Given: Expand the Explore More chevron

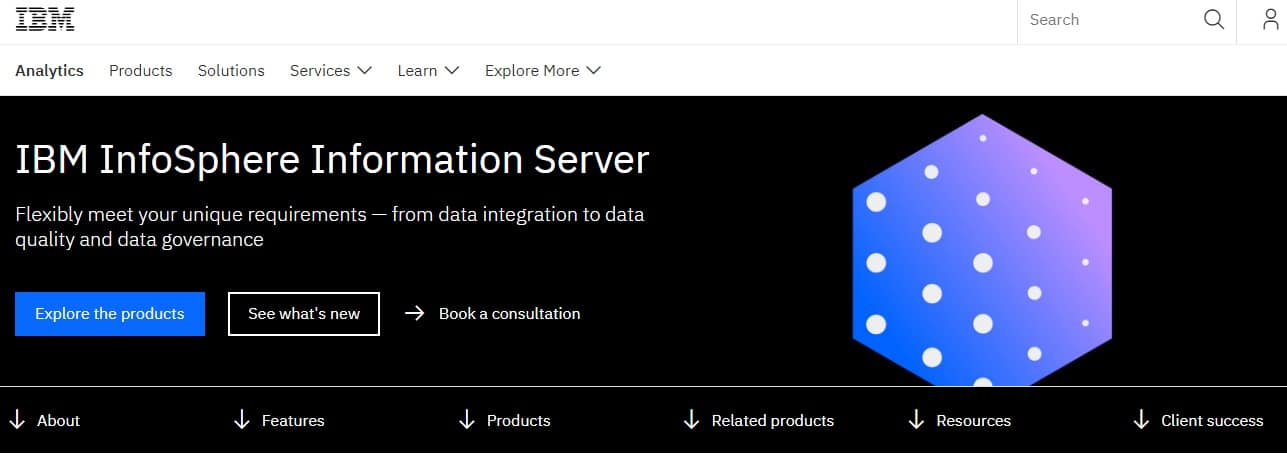Looking at the screenshot, I should [593, 71].
